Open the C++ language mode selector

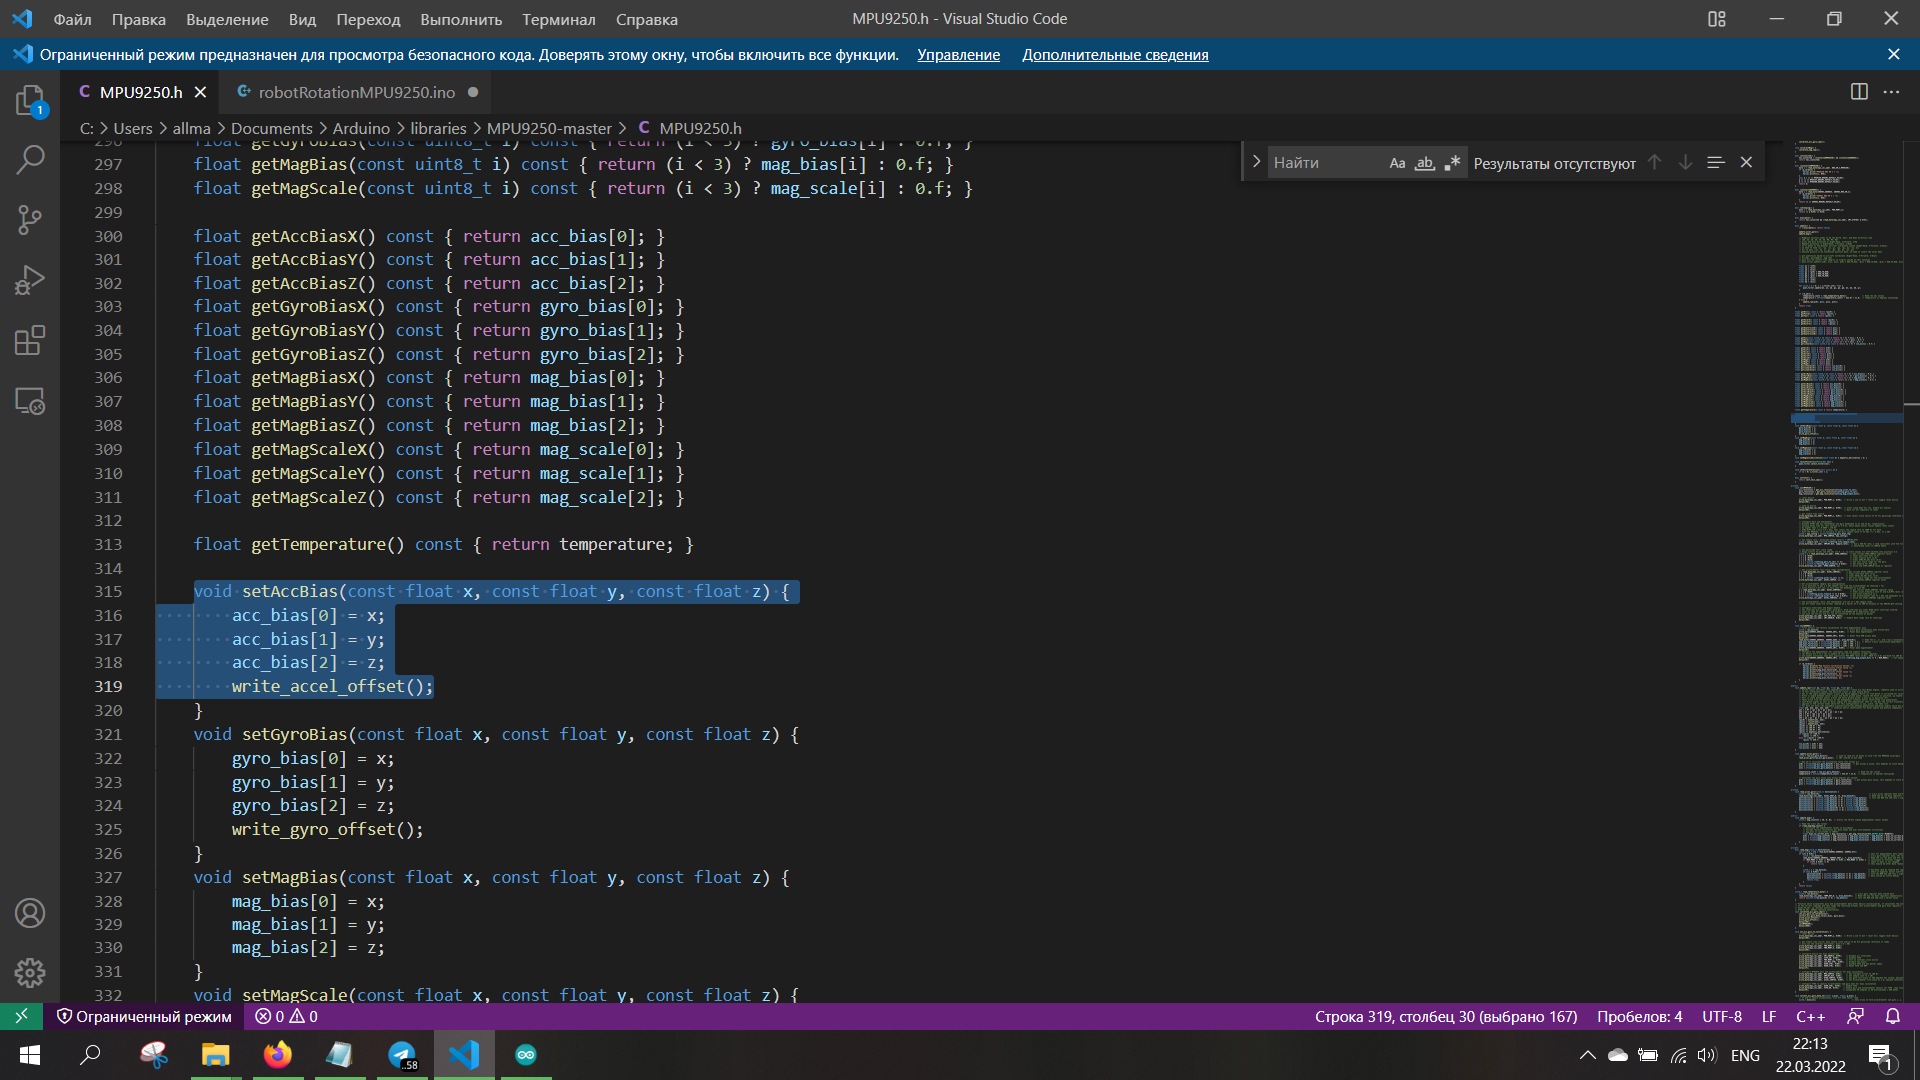point(1810,1016)
